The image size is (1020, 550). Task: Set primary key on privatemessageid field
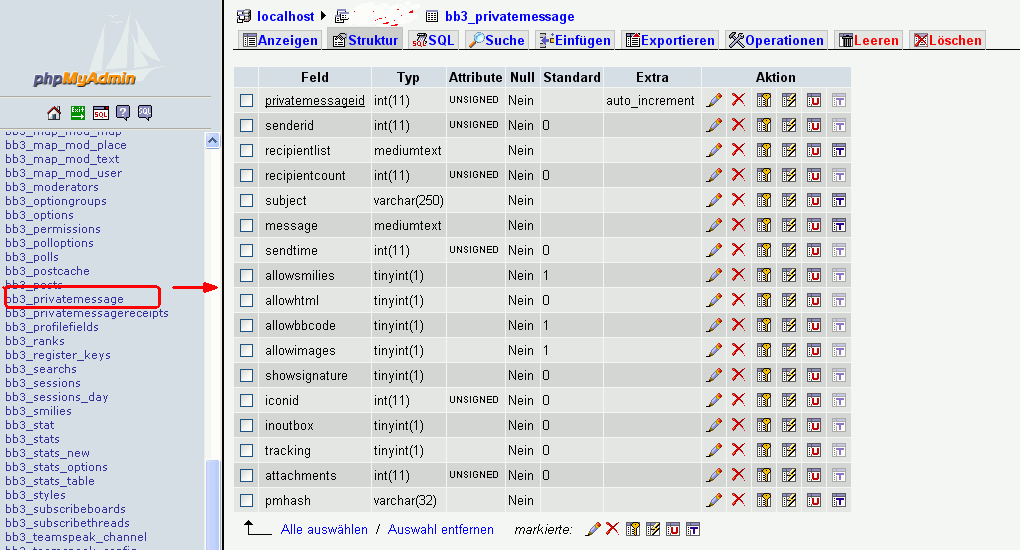(764, 100)
